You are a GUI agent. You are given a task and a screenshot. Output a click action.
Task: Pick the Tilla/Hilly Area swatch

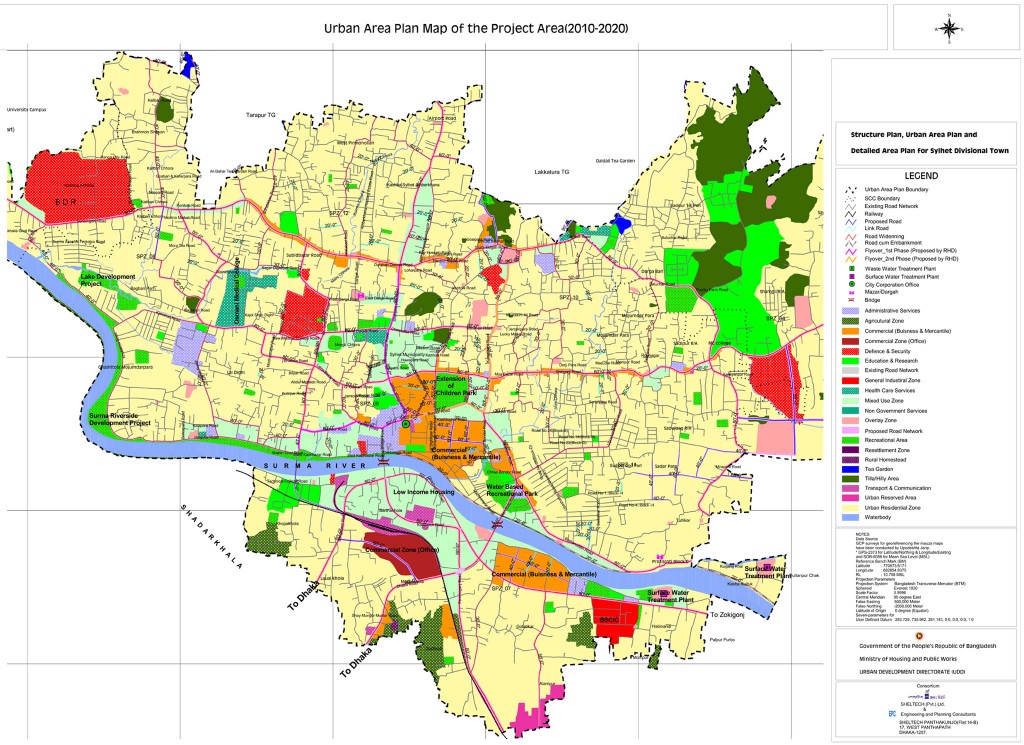[x=851, y=479]
